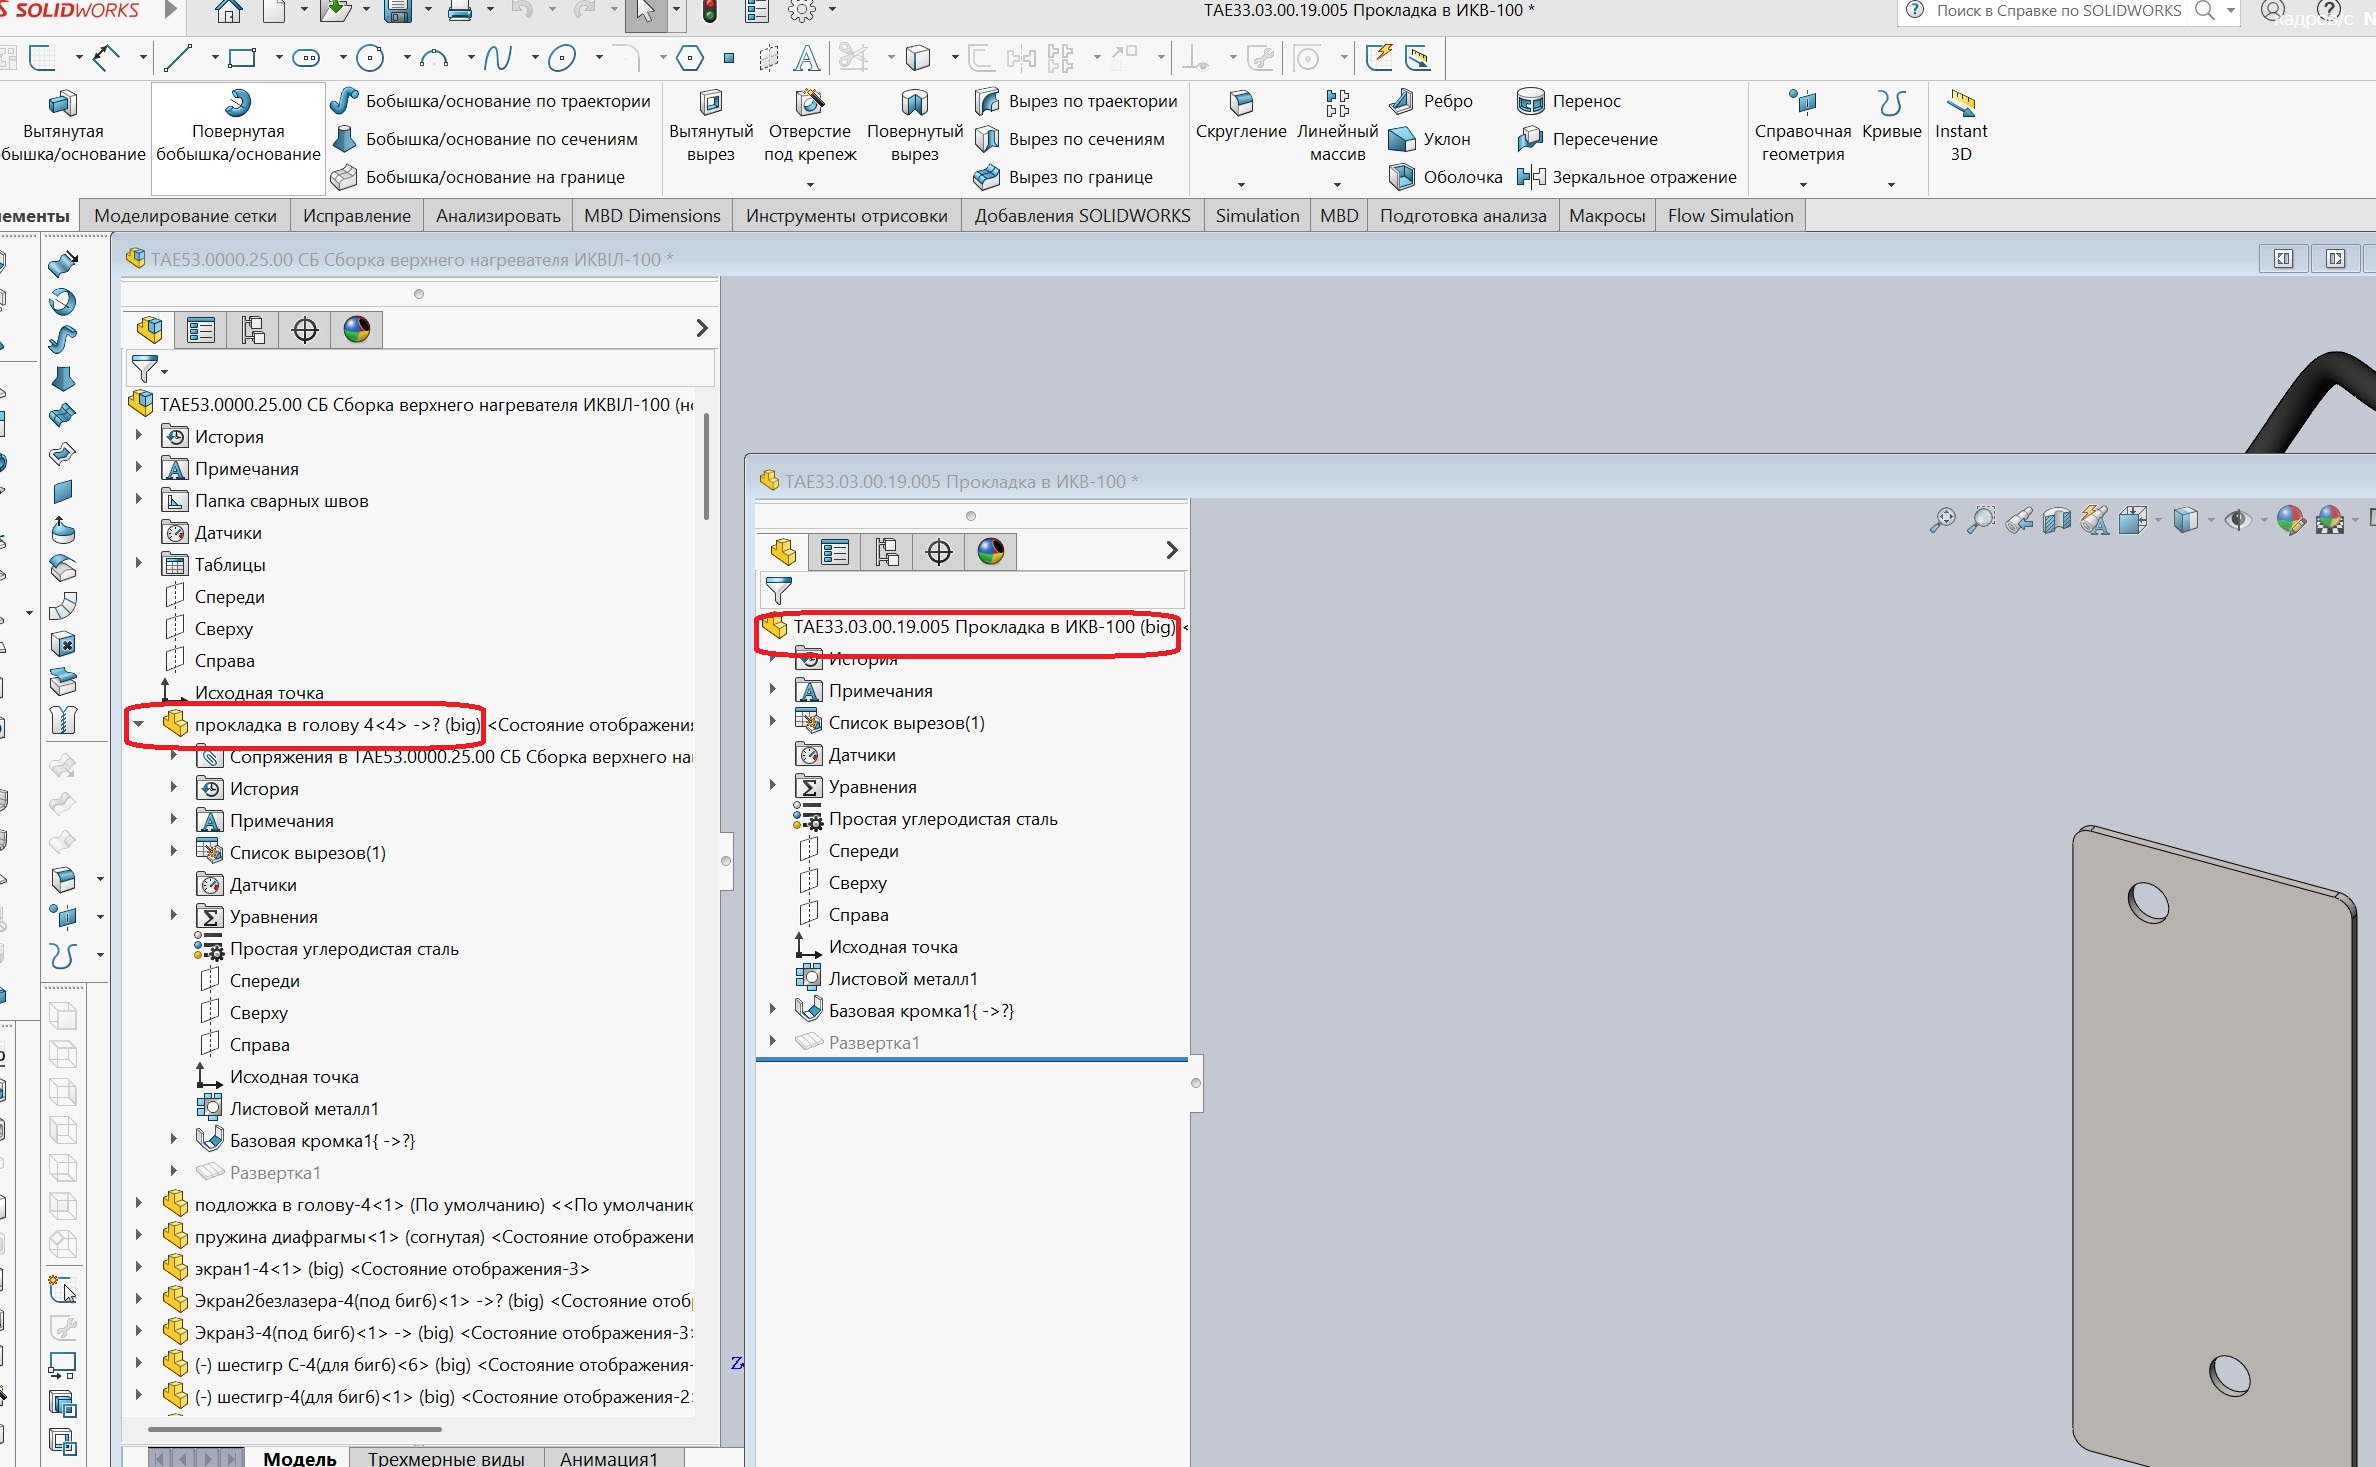2376x1467 pixels.
Task: Open the Reference Geometry (Справочная геометрия) dropdown arrow
Action: coord(1803,184)
